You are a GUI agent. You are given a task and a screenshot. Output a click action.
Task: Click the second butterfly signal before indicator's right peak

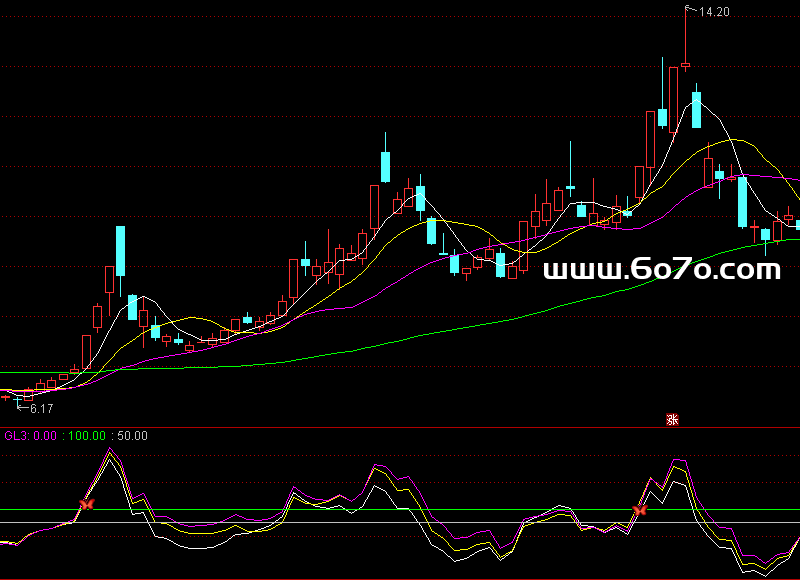pos(639,509)
